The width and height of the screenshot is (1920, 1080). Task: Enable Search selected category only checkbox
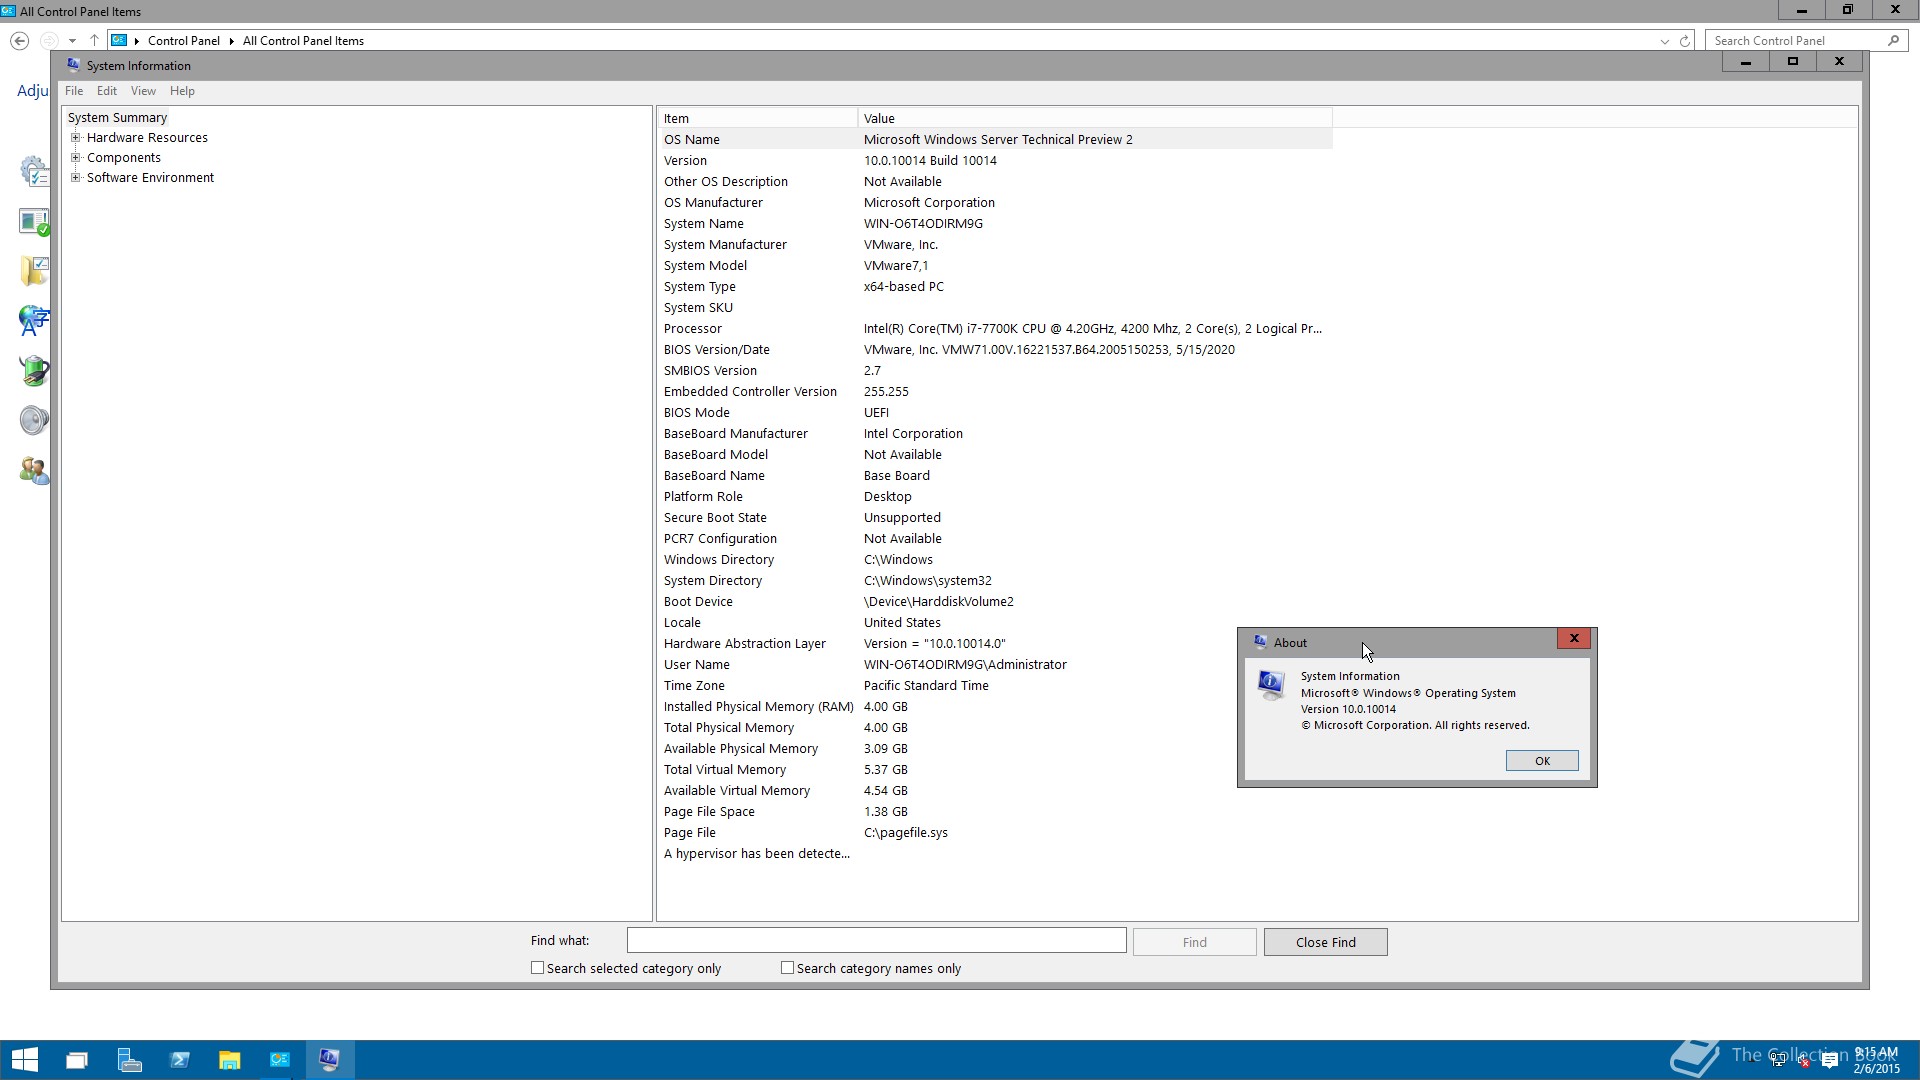pos(537,968)
